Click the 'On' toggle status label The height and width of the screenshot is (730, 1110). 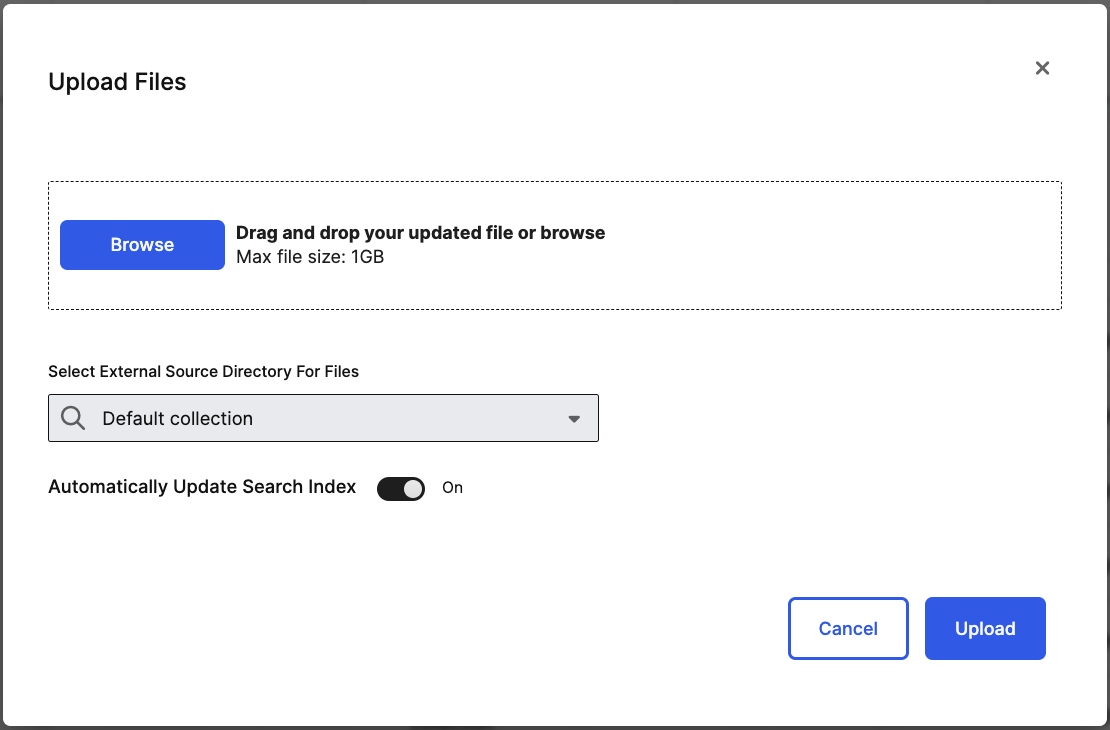point(453,488)
